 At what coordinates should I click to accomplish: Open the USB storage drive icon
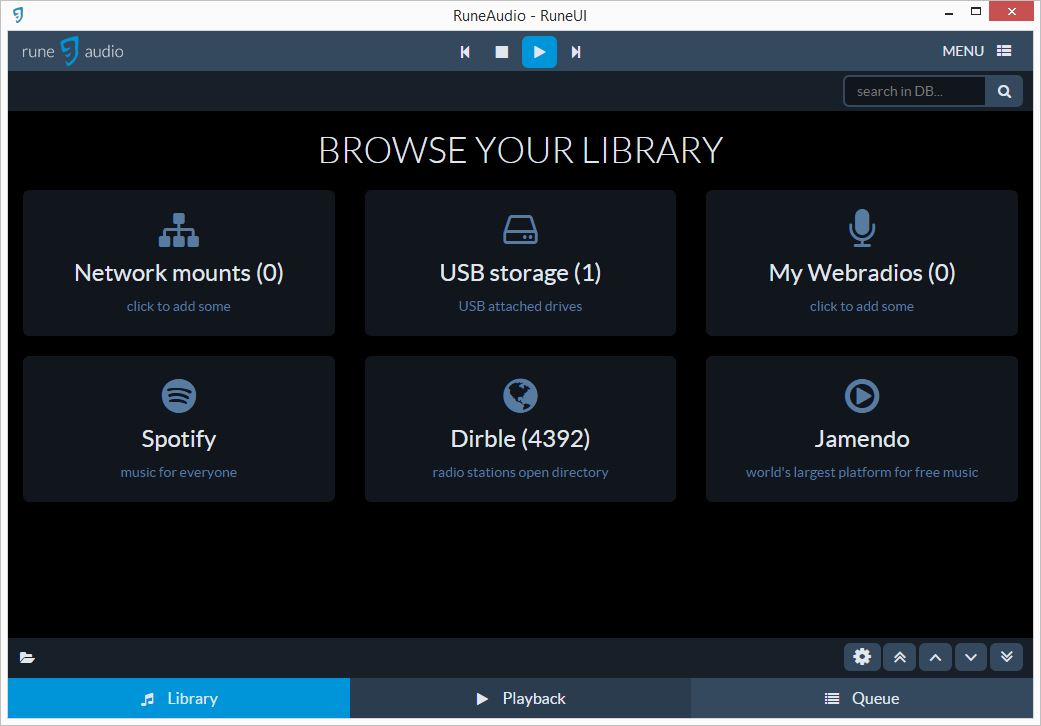pos(520,230)
